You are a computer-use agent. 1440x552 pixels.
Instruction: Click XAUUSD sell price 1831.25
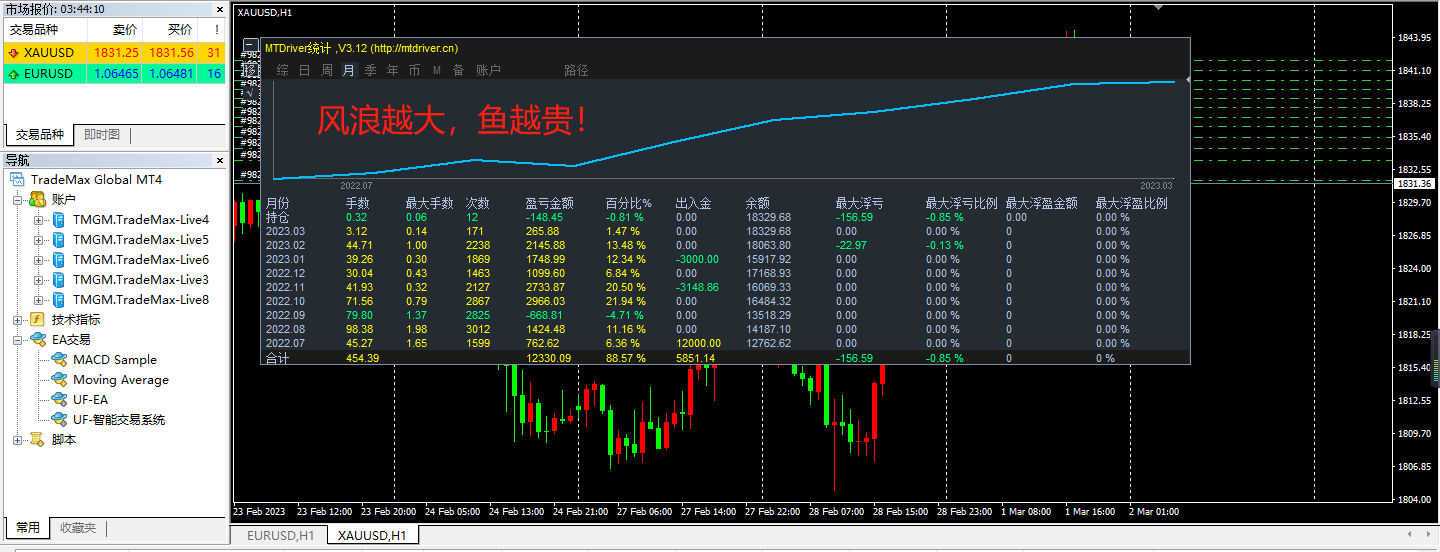pyautogui.click(x=116, y=52)
